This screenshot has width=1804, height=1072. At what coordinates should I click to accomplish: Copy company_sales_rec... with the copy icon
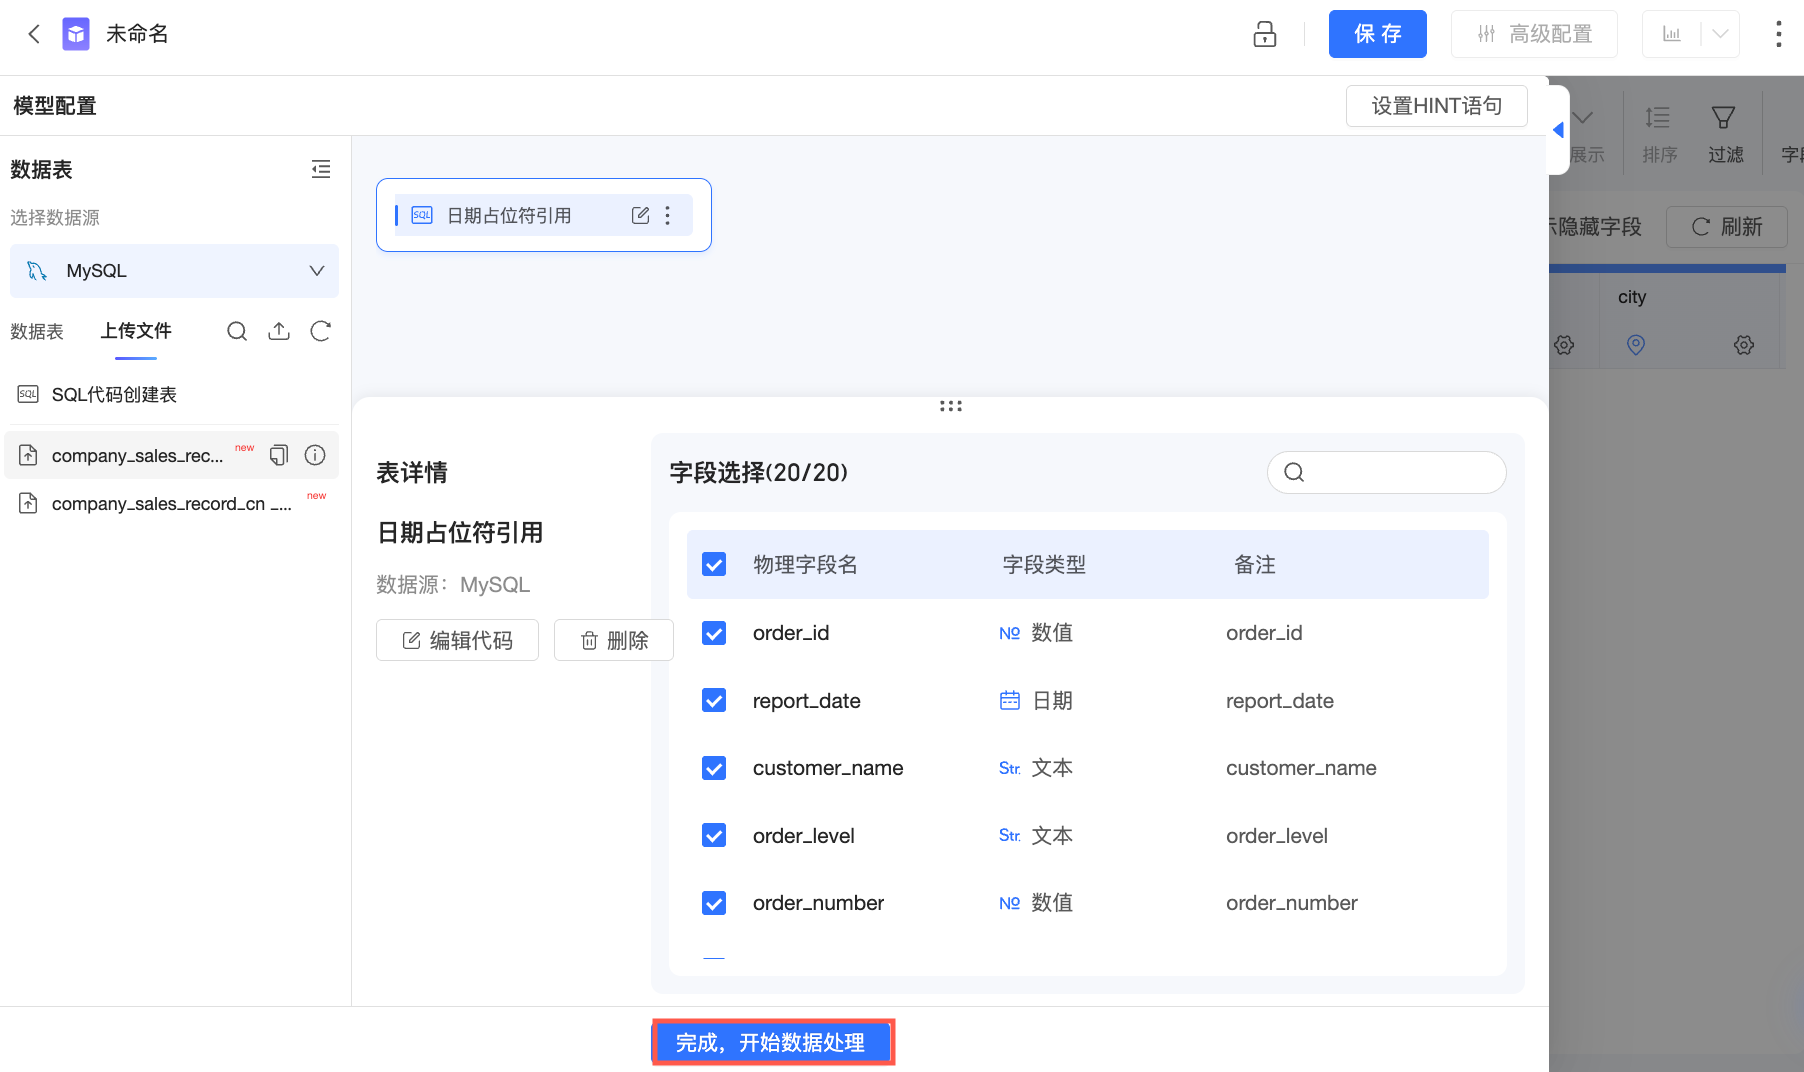[x=279, y=455]
